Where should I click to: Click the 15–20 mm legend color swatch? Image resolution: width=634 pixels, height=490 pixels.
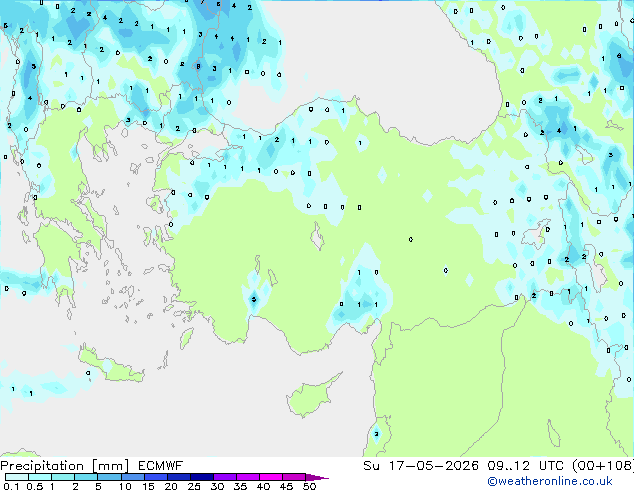[x=155, y=477]
